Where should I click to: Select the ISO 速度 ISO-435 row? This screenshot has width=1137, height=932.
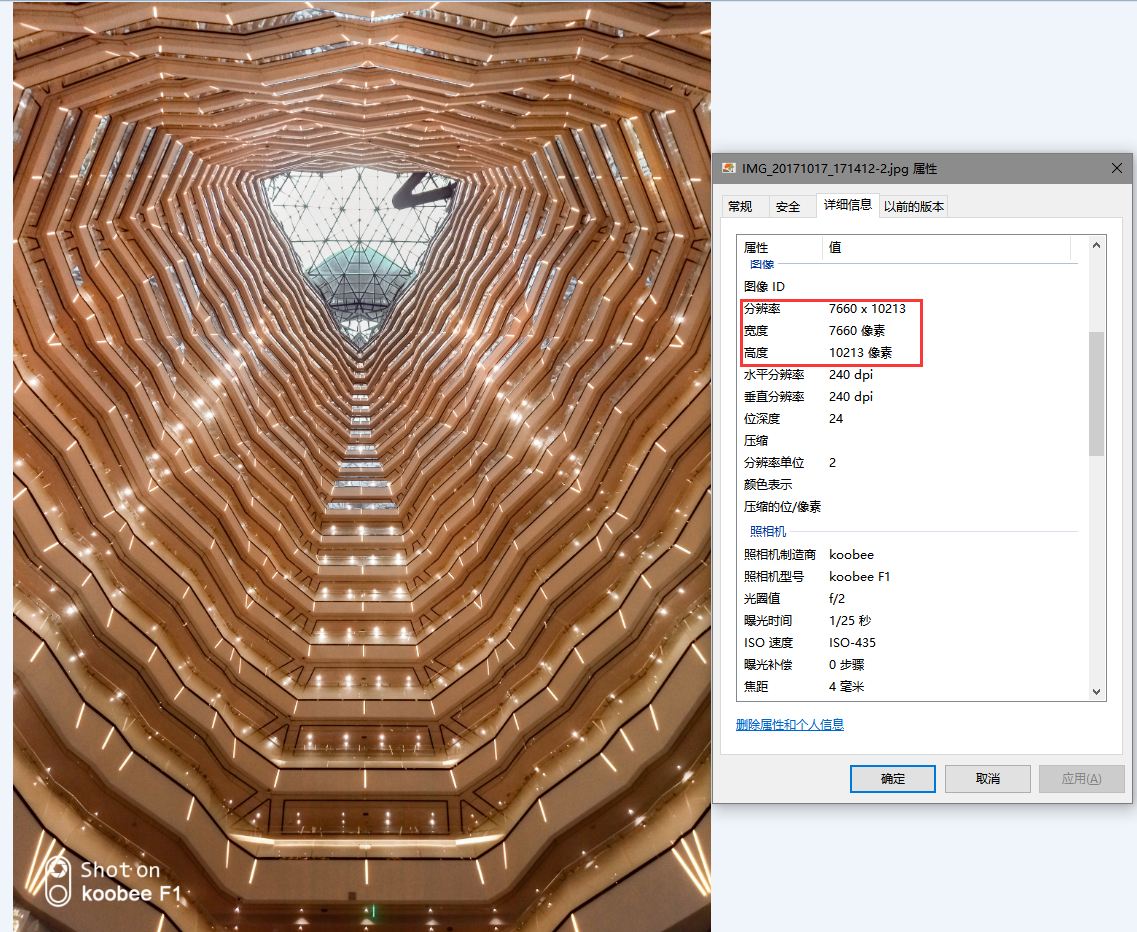click(912, 643)
